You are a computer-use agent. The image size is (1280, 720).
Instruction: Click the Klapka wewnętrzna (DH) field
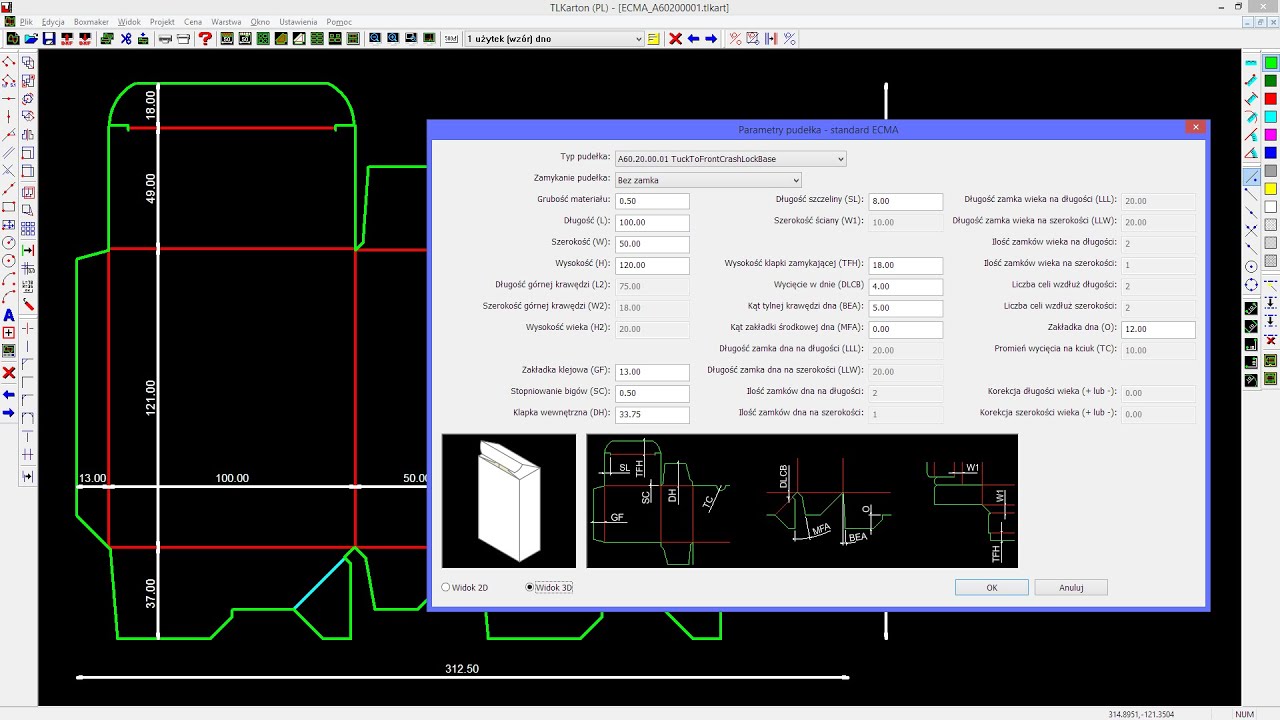click(x=652, y=414)
